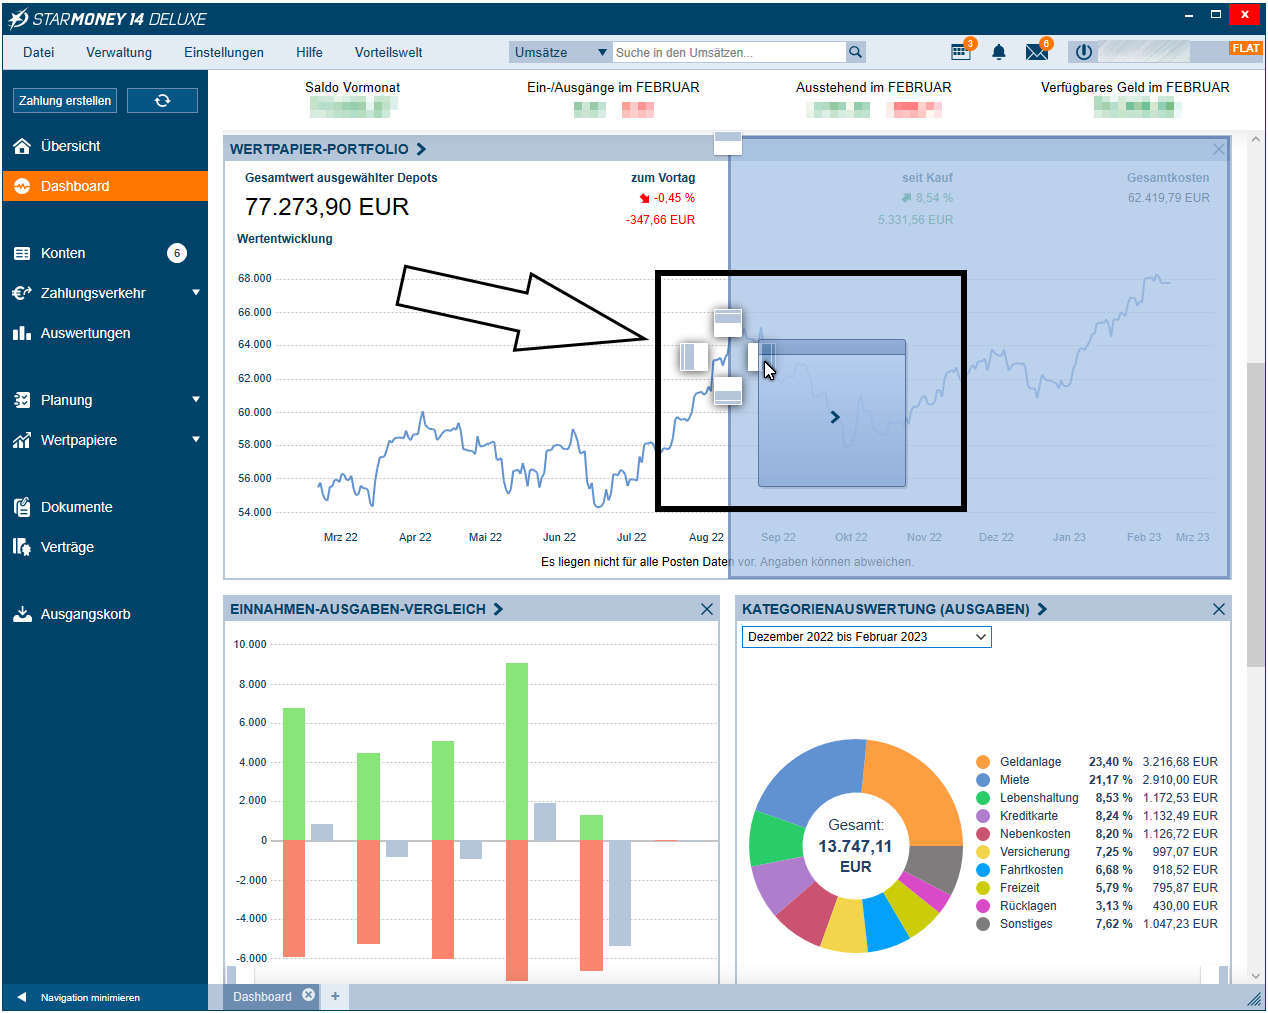Close the Einnahmen-Ausgaben-Vergleich widget
This screenshot has height=1013, width=1268.
pos(707,609)
